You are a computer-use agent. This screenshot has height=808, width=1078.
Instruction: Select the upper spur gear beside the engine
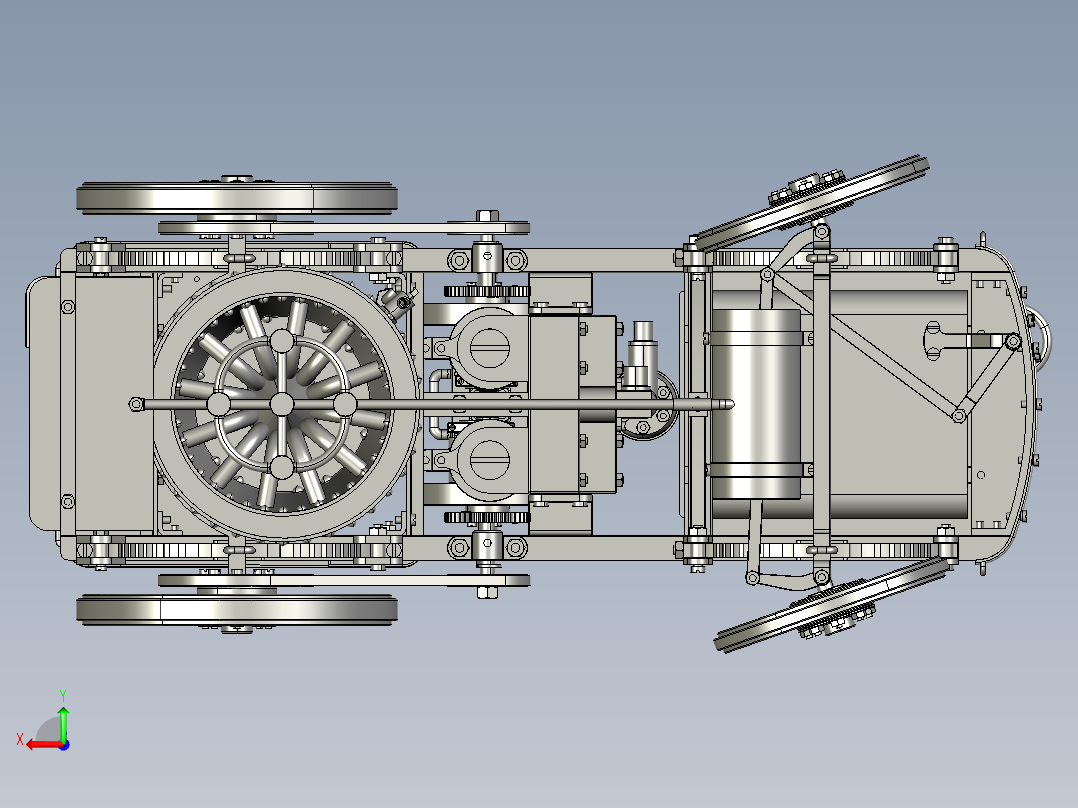click(x=487, y=292)
